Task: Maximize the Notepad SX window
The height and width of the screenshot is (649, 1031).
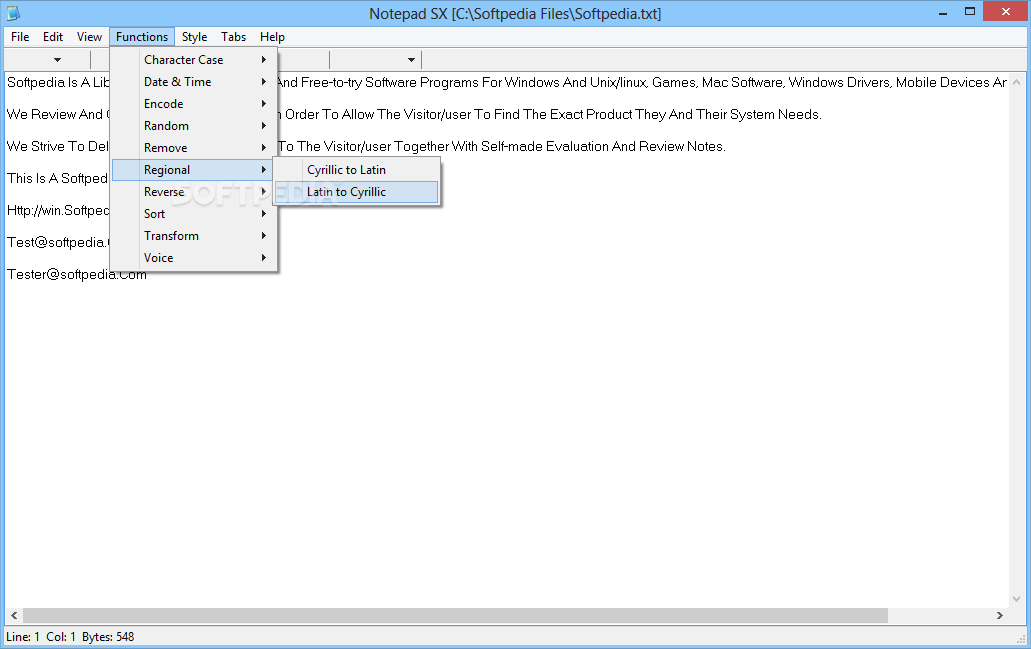Action: tap(970, 12)
